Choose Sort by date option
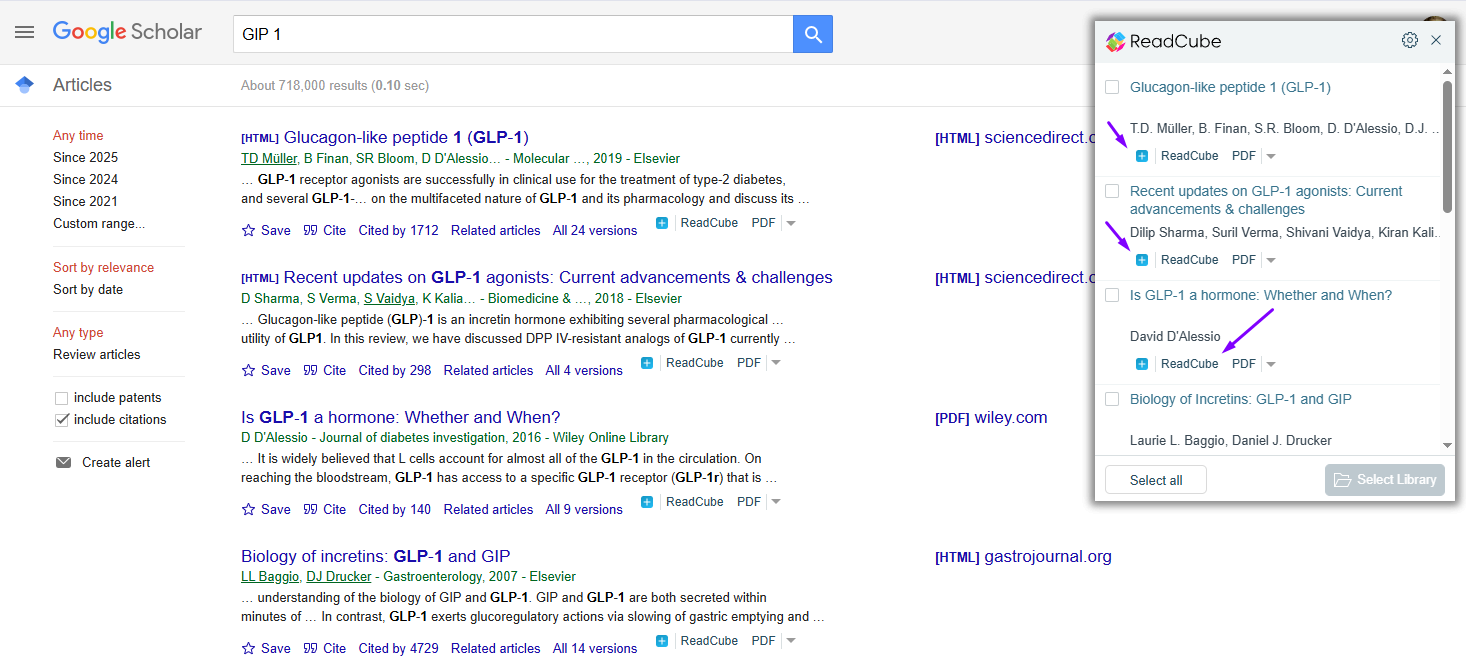 88,290
